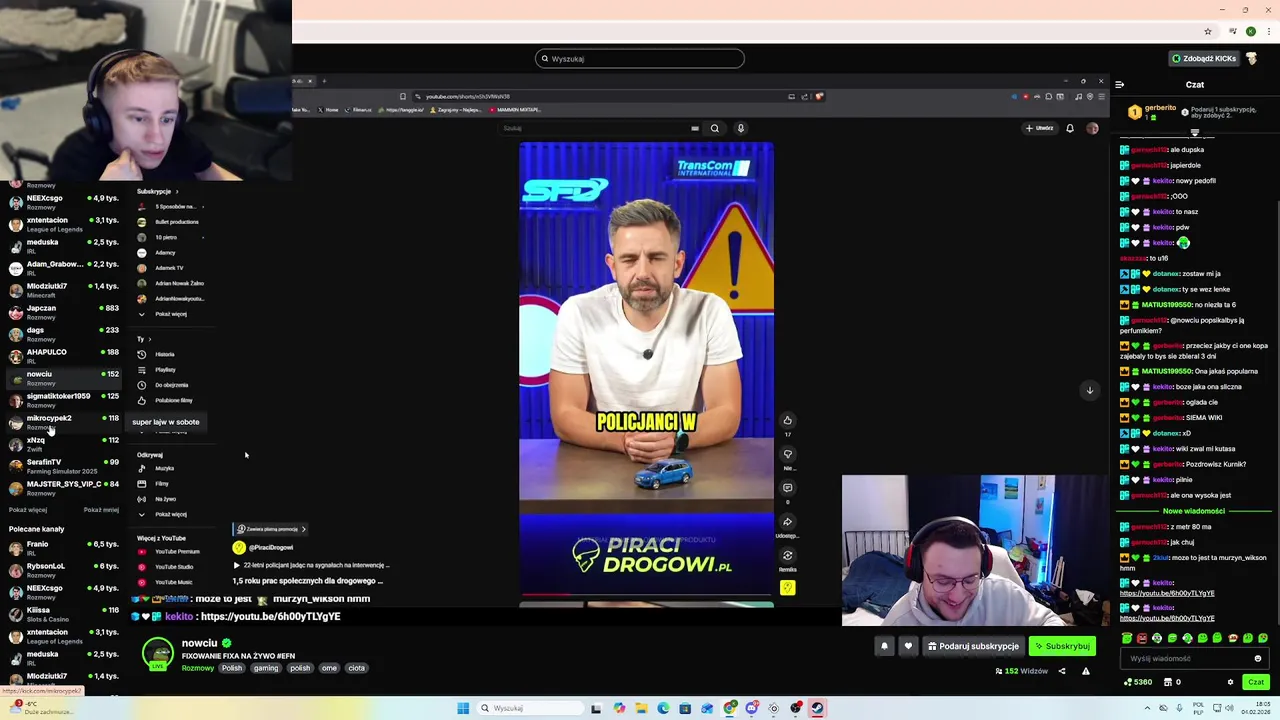Click nowciu channel avatar with LIVE badge
This screenshot has height=720, width=1280.
(x=157, y=653)
